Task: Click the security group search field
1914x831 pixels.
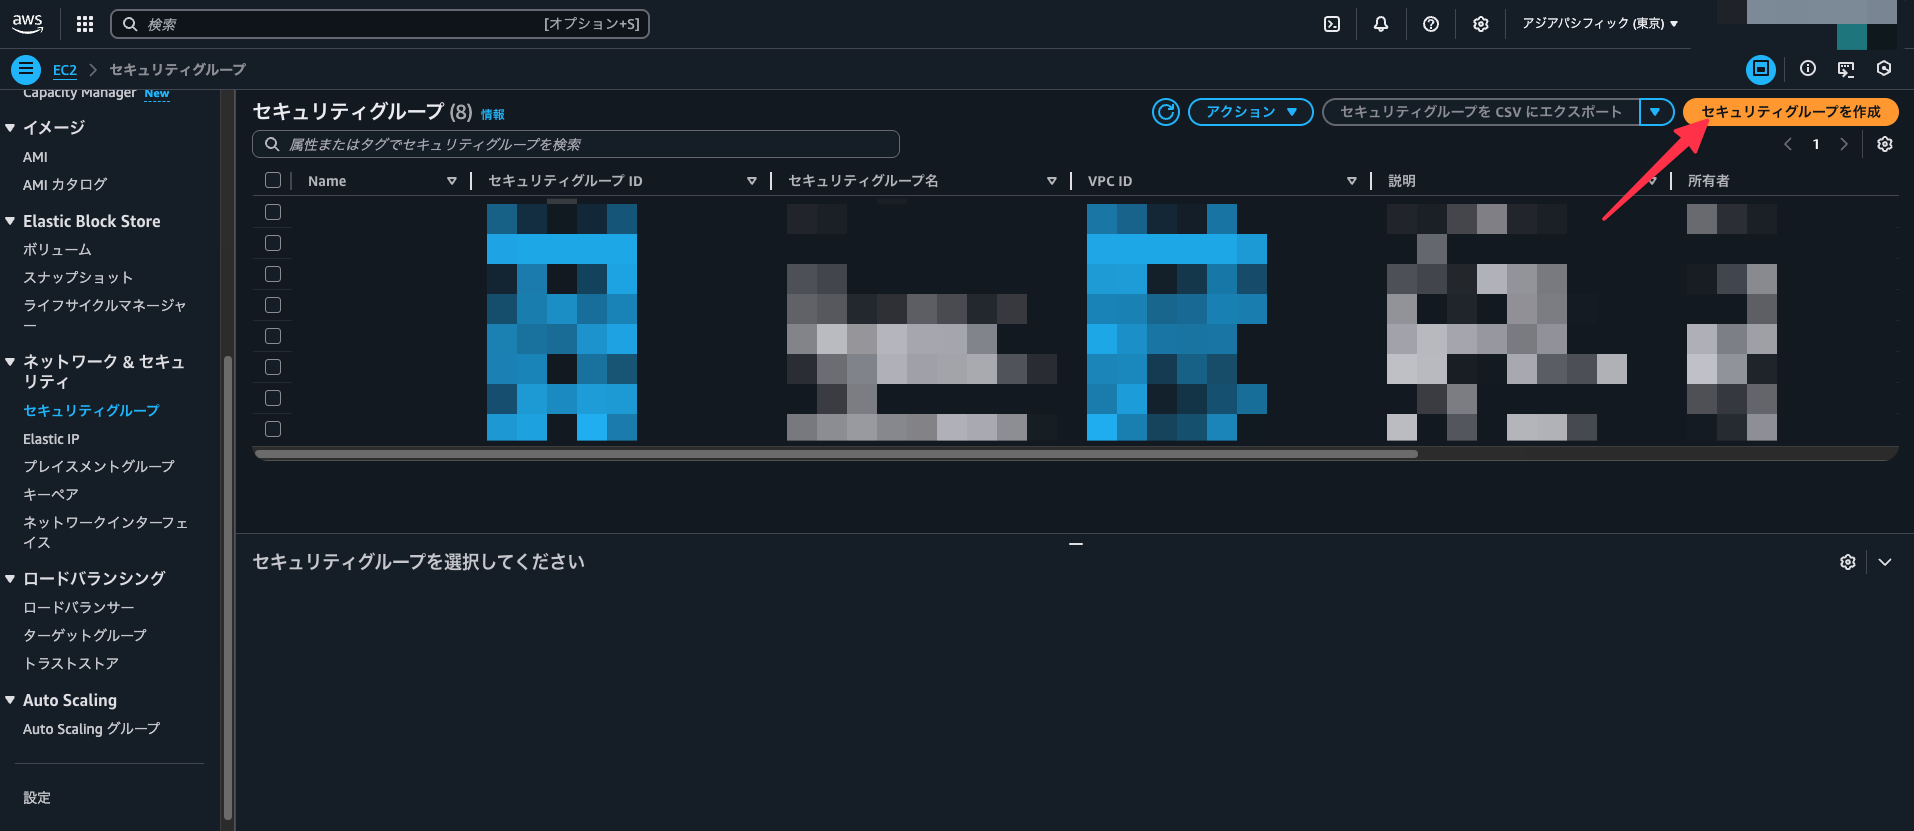Action: [x=576, y=144]
